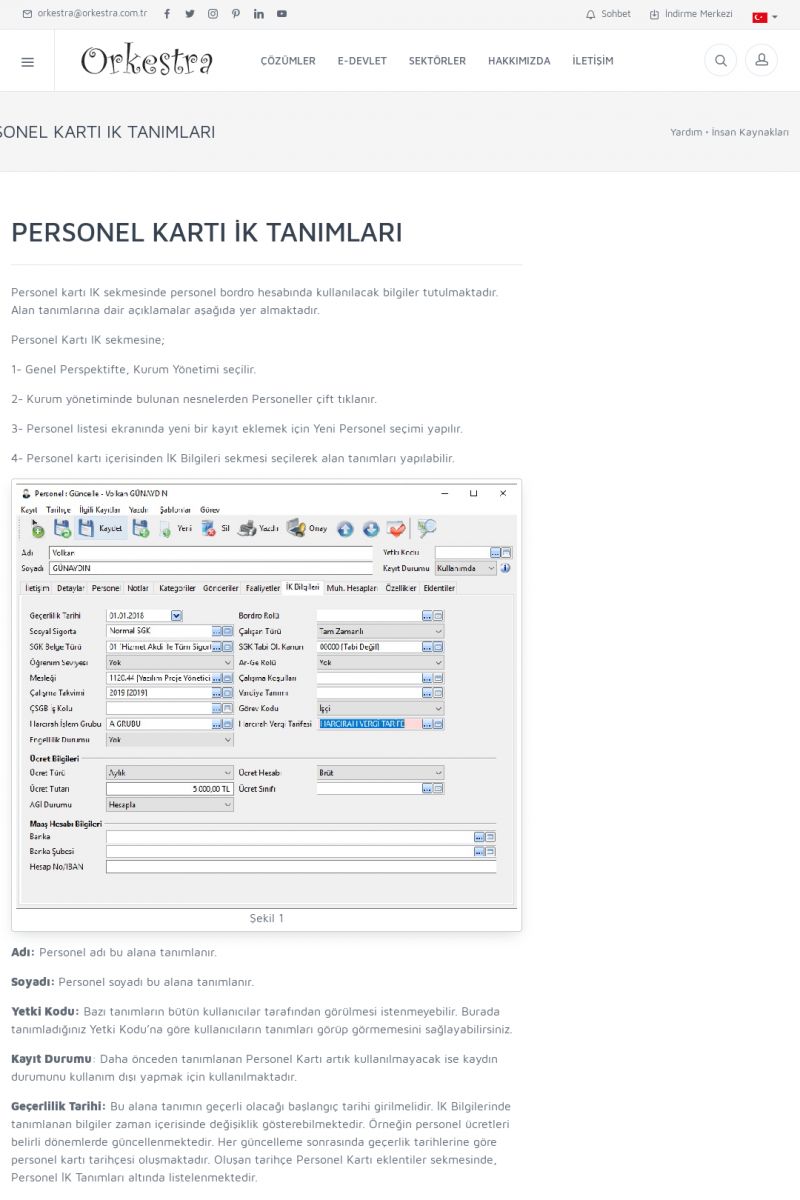The image size is (800, 1200).
Task: Click the İnsan Kaynakları breadcrumb link
Action: point(750,132)
